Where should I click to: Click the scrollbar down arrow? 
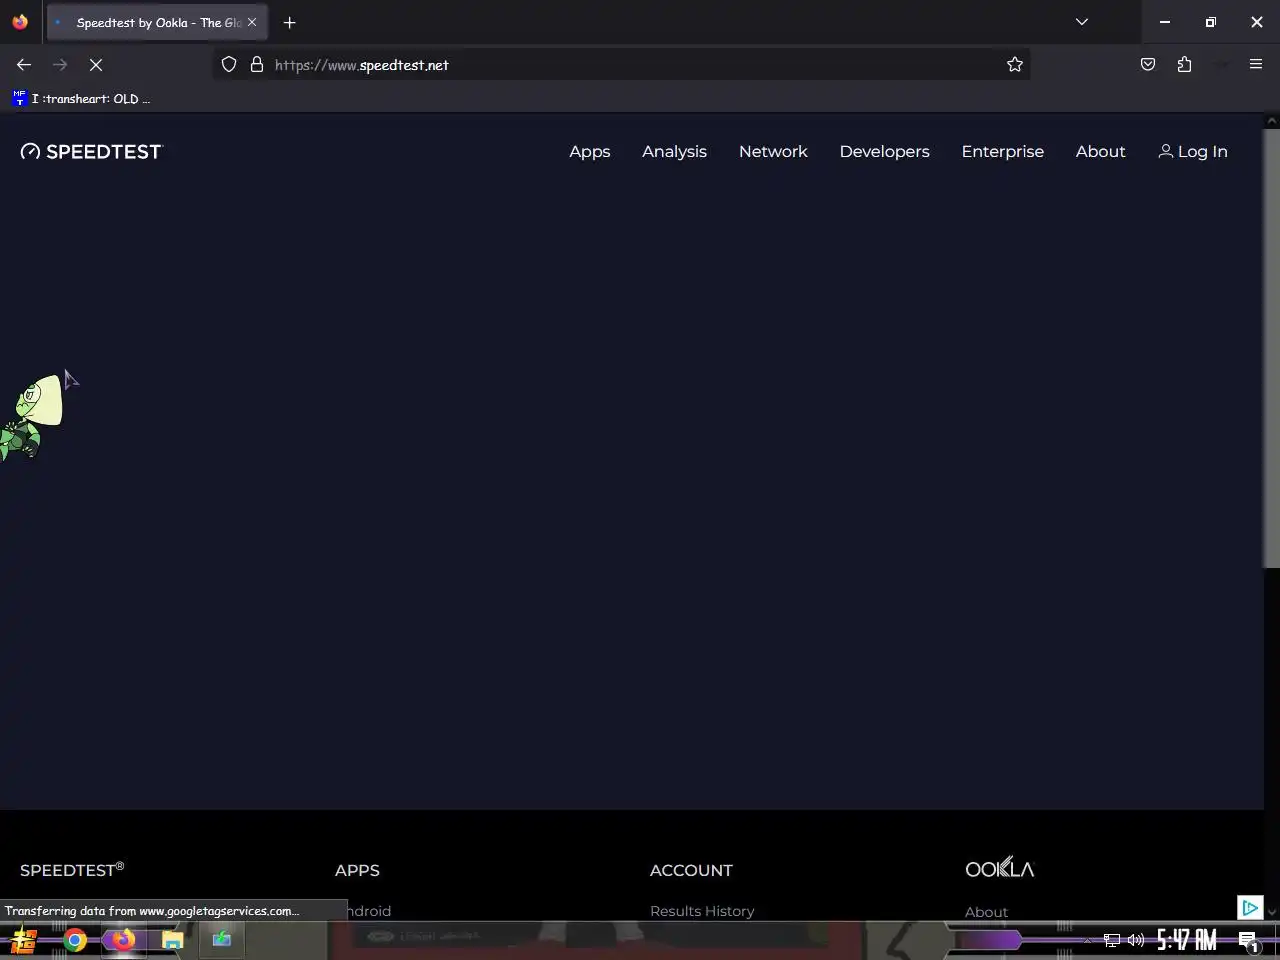point(1271,912)
